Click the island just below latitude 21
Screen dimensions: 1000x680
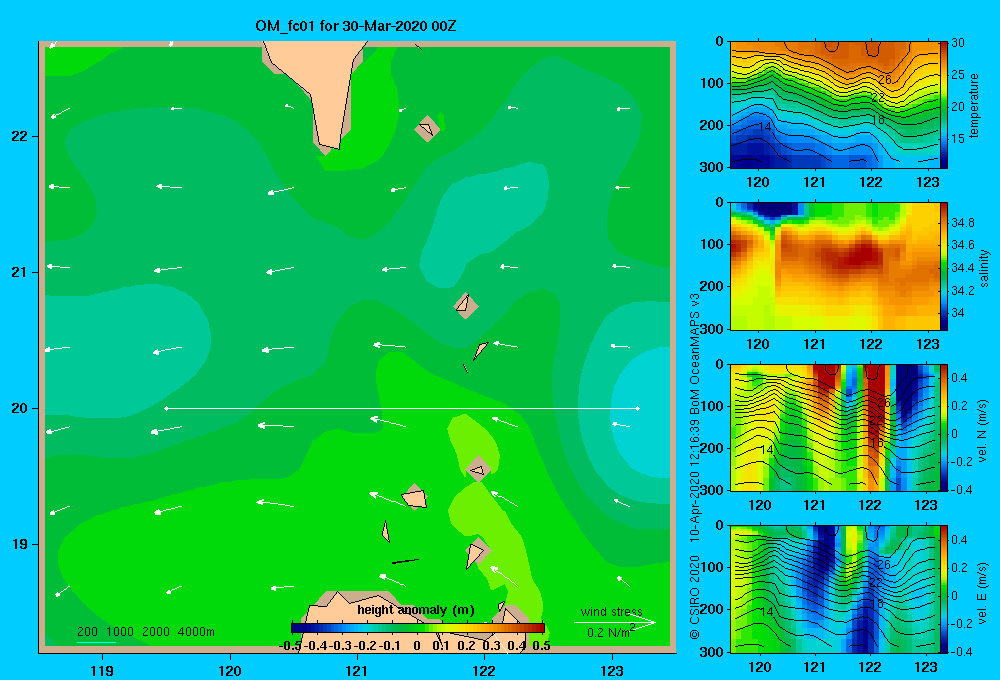click(466, 305)
